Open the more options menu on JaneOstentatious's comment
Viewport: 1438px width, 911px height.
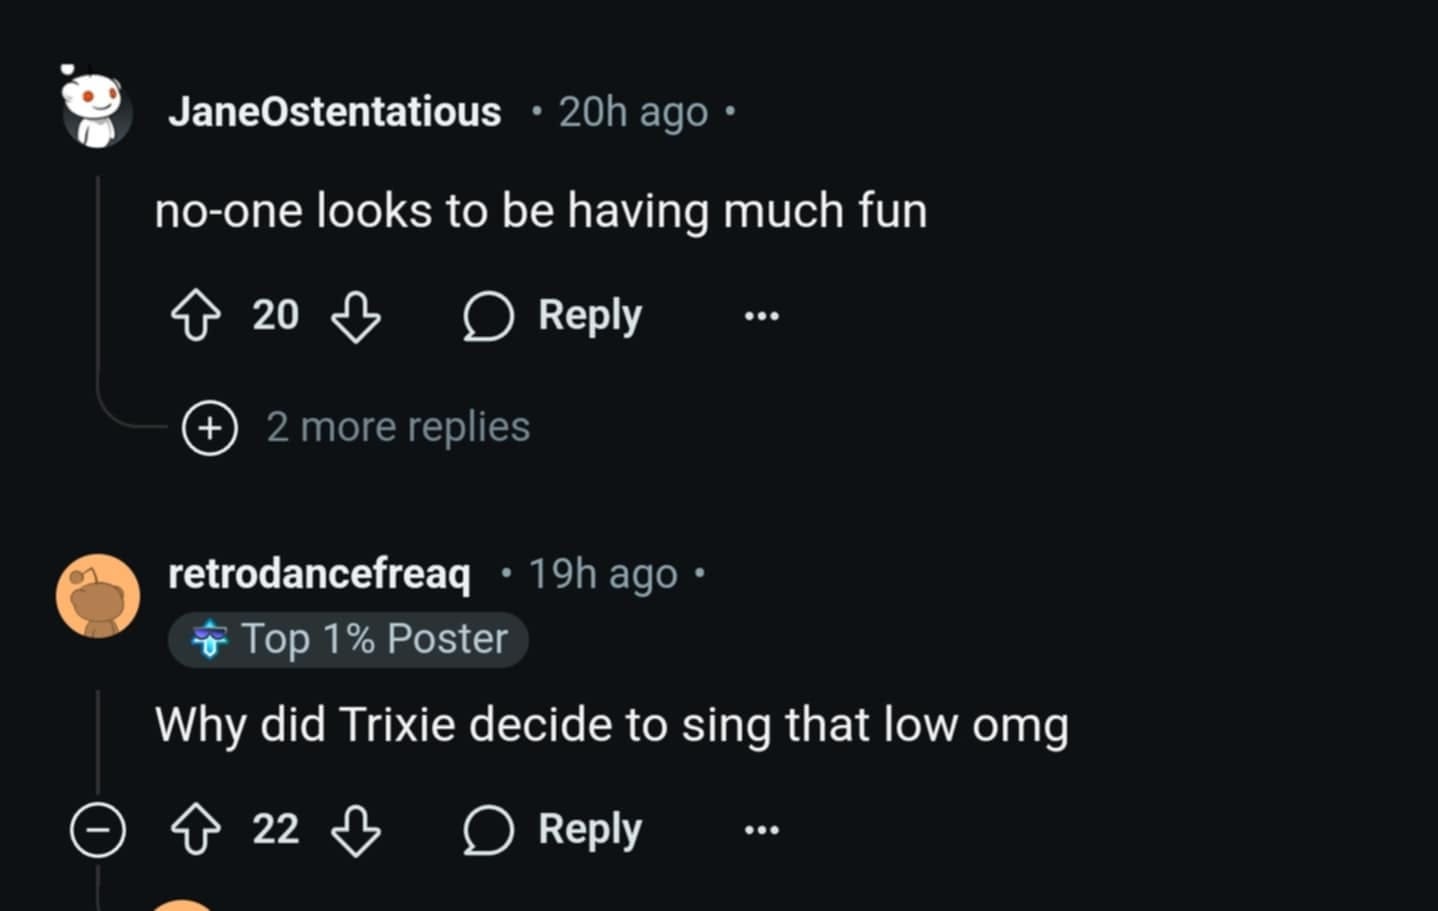(761, 316)
